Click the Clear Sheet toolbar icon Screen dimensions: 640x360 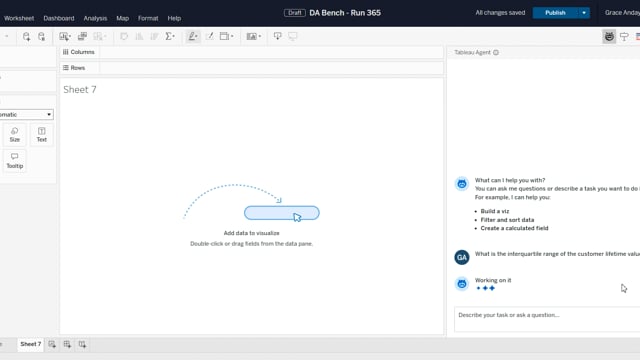click(x=98, y=36)
